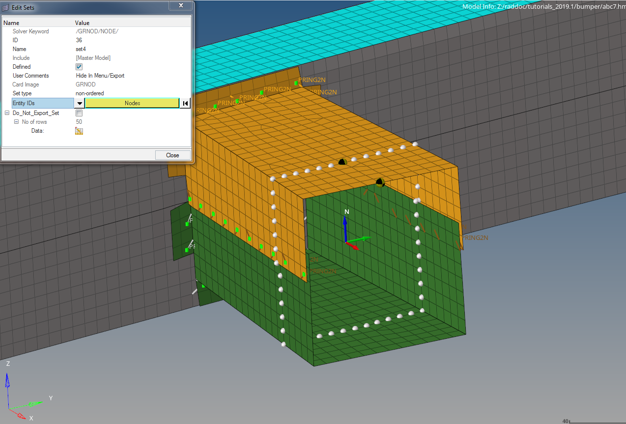
Task: Click the Hide In Menu/Export comment value
Action: pos(100,76)
